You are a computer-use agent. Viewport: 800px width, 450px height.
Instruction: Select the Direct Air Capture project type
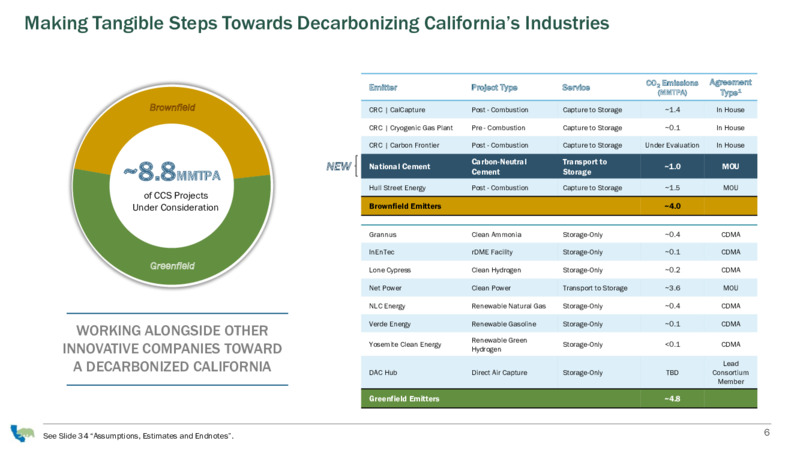(499, 372)
